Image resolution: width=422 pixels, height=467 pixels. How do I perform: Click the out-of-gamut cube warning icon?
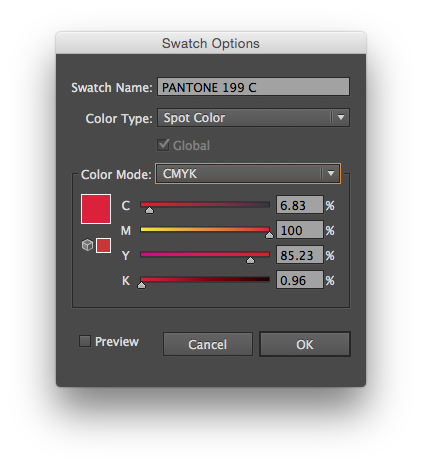pyautogui.click(x=87, y=245)
